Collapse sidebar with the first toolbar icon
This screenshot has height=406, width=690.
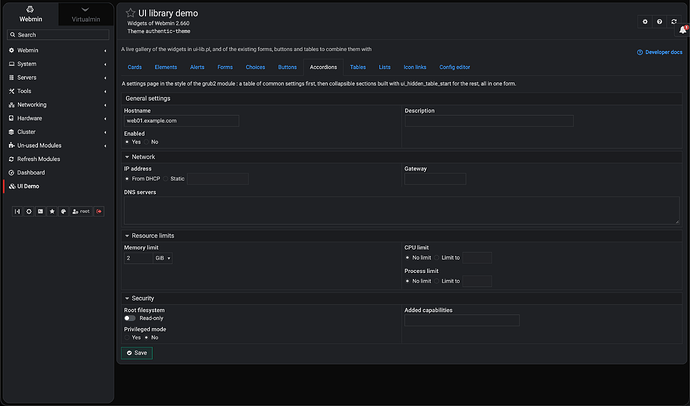coord(17,212)
